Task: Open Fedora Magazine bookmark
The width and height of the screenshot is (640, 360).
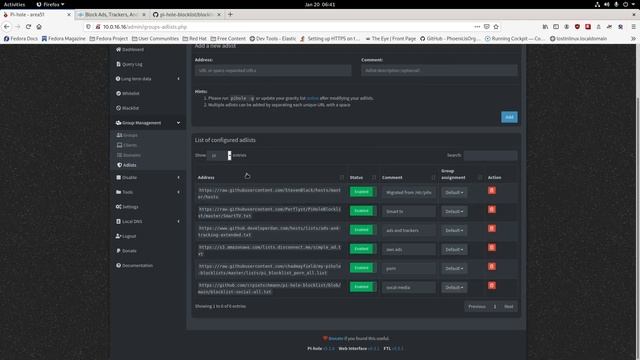Action: coord(63,38)
